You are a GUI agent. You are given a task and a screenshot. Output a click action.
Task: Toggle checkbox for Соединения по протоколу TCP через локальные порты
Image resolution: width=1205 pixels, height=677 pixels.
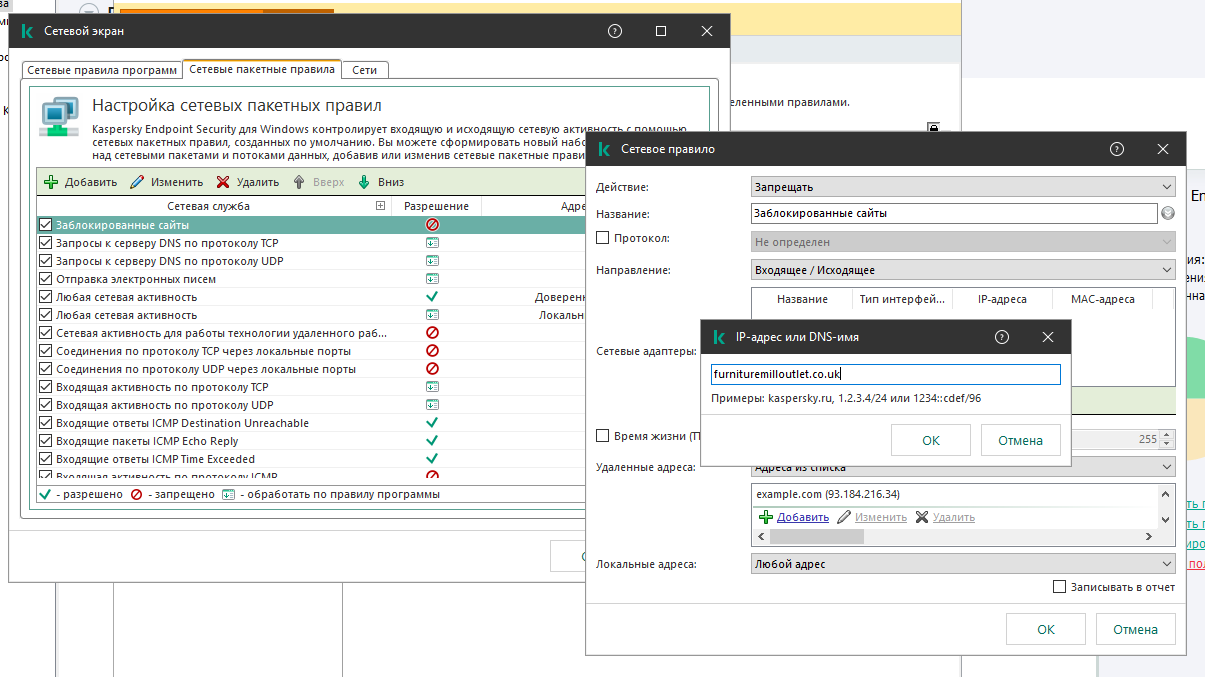(45, 351)
